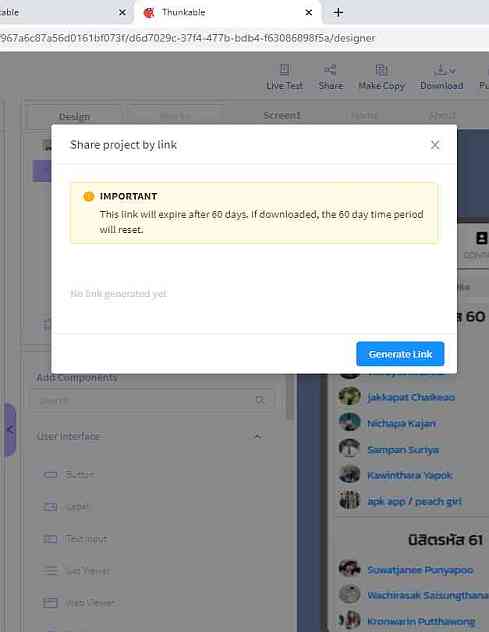The image size is (489, 632).
Task: Click Nichapa Kajan avatar thumbnail
Action: tap(349, 422)
